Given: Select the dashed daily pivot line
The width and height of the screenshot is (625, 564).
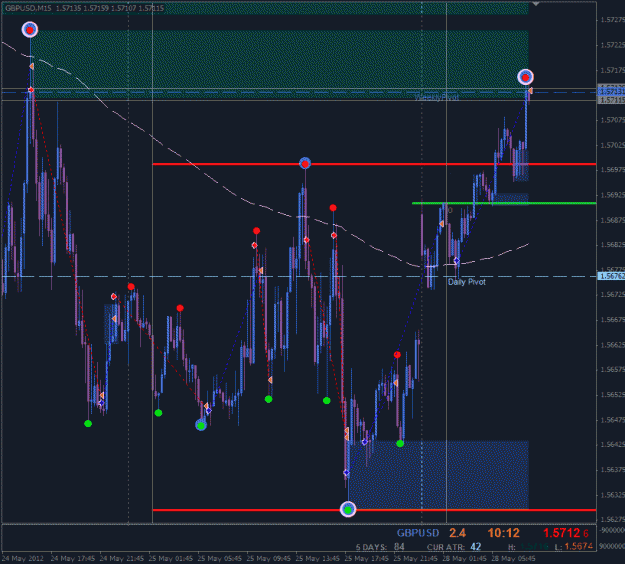Looking at the screenshot, I should [299, 276].
